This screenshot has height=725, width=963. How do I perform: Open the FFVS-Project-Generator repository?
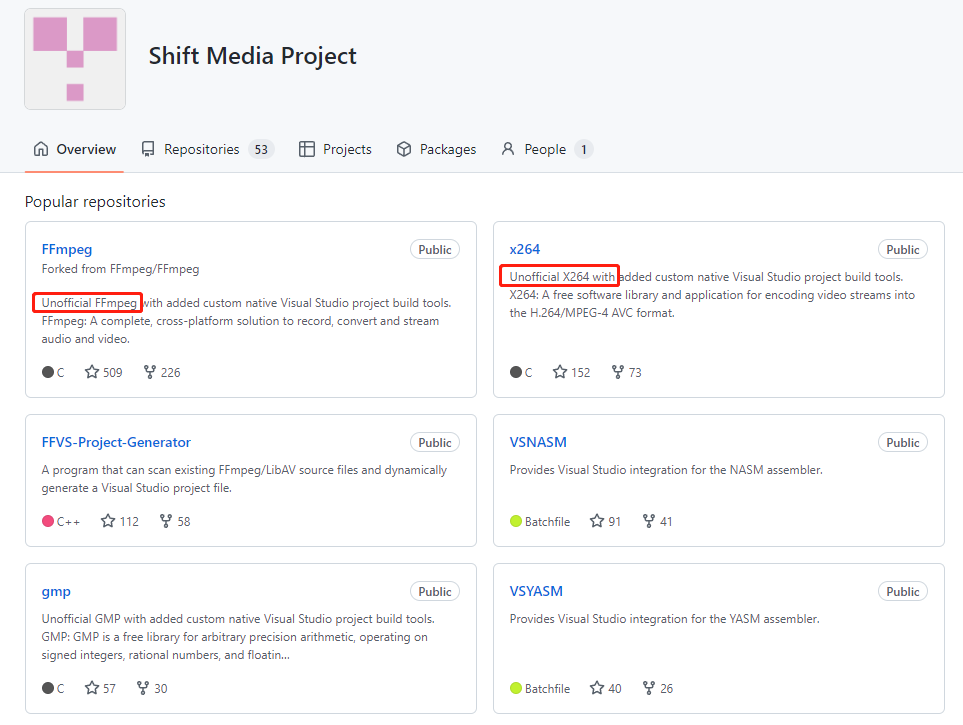pos(116,442)
